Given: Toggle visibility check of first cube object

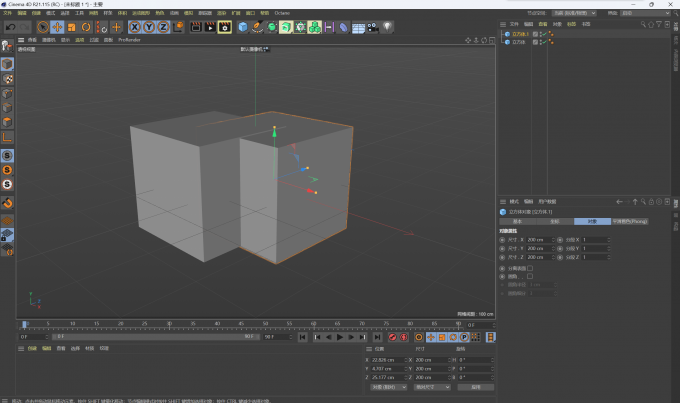Looking at the screenshot, I should tap(543, 34).
